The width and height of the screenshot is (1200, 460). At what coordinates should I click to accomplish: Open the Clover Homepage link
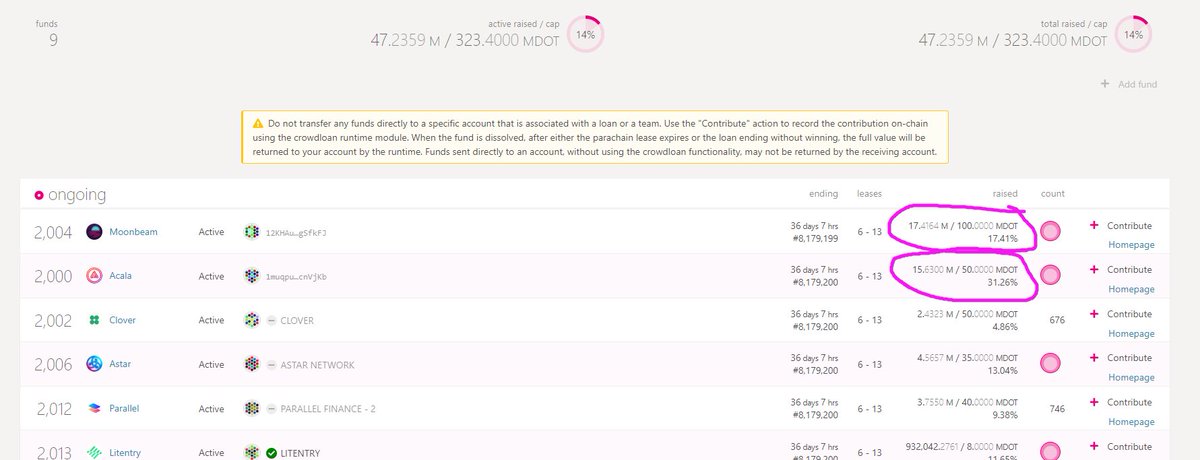click(1131, 333)
